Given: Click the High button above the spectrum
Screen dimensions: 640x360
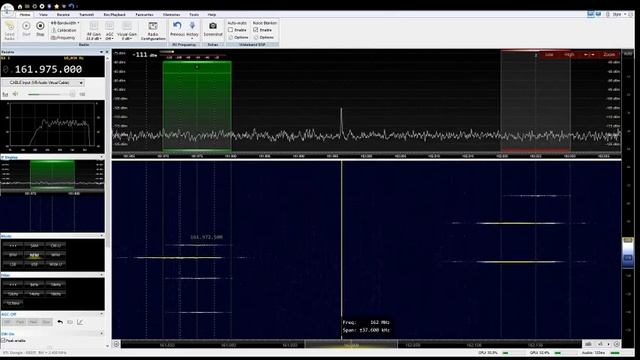Looking at the screenshot, I should coord(569,54).
